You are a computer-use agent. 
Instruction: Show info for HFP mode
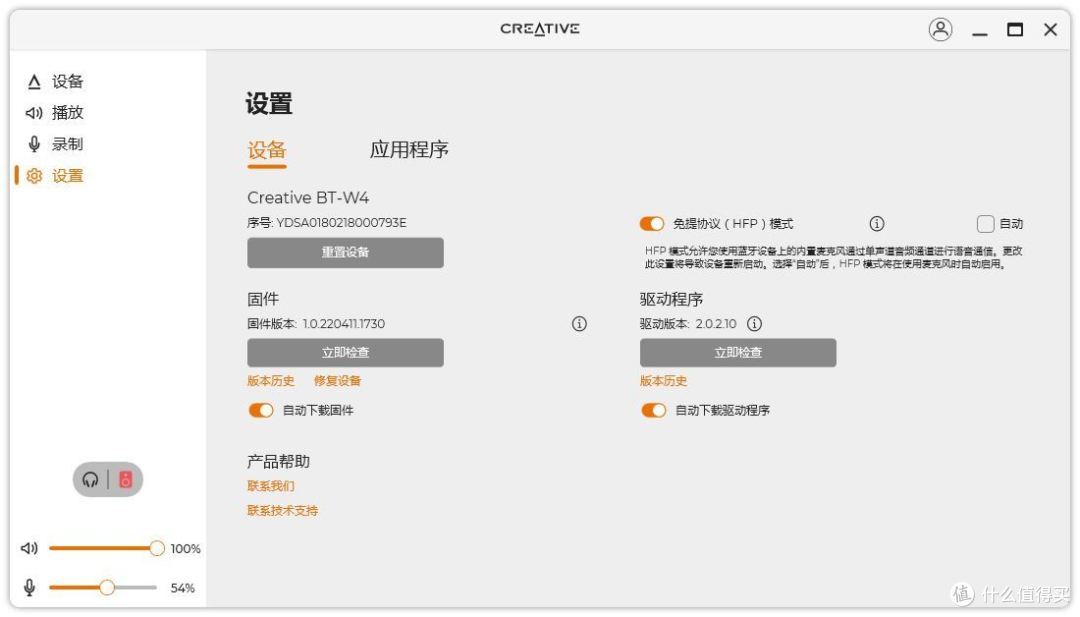876,224
